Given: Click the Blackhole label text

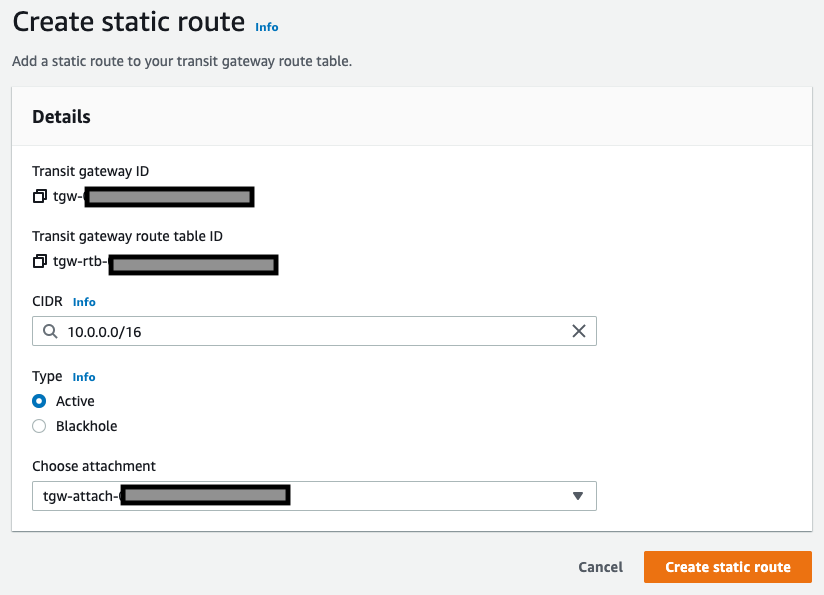Looking at the screenshot, I should [x=89, y=426].
